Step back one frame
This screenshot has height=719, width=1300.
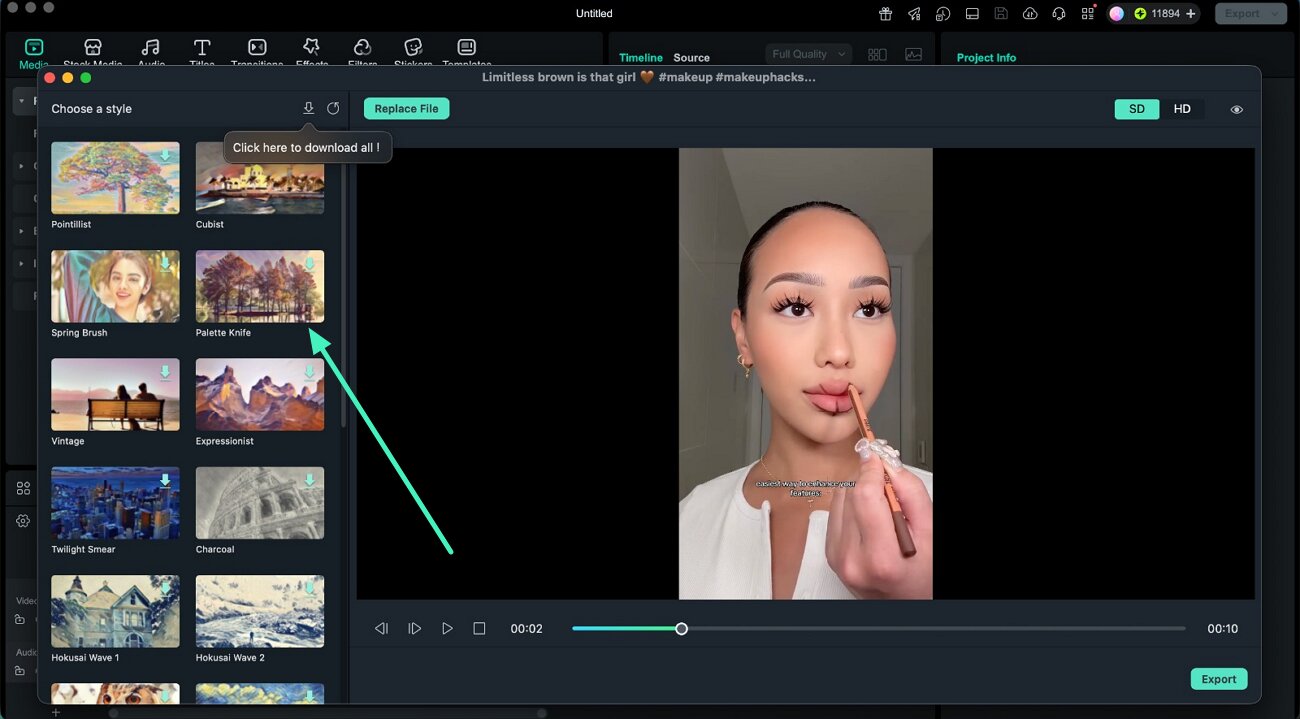(381, 629)
